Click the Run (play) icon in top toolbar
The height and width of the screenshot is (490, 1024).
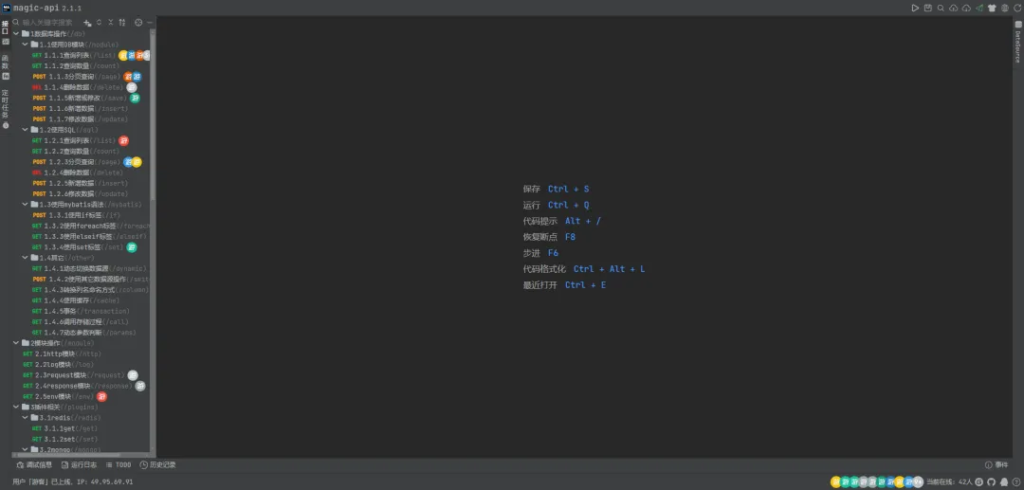point(915,8)
